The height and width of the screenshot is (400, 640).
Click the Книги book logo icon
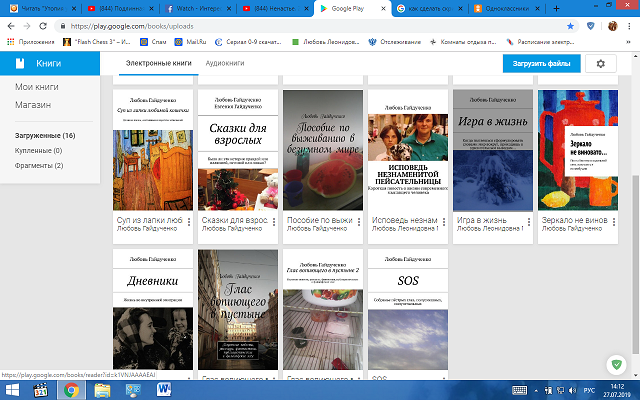click(18, 63)
